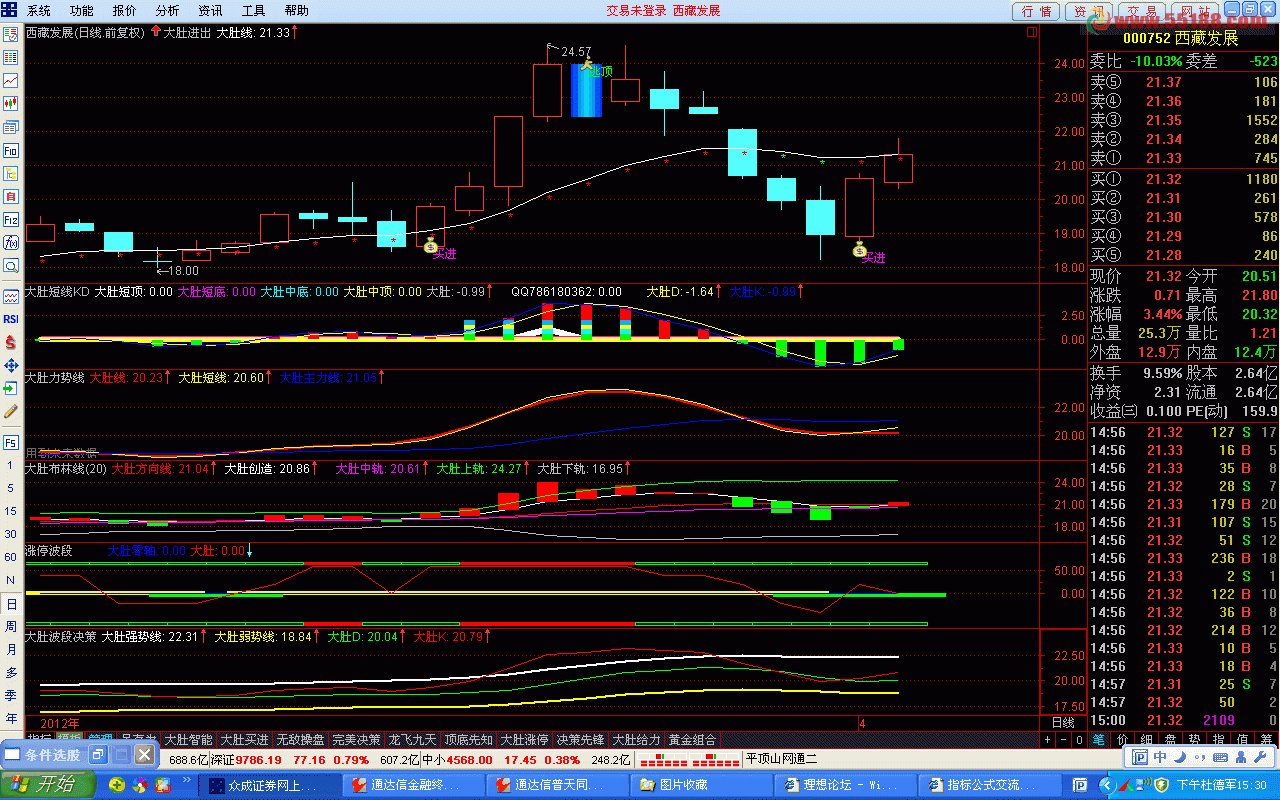Screen dimensions: 1280x800
Task: Select the 黄金组合 indicator tab
Action: click(692, 740)
